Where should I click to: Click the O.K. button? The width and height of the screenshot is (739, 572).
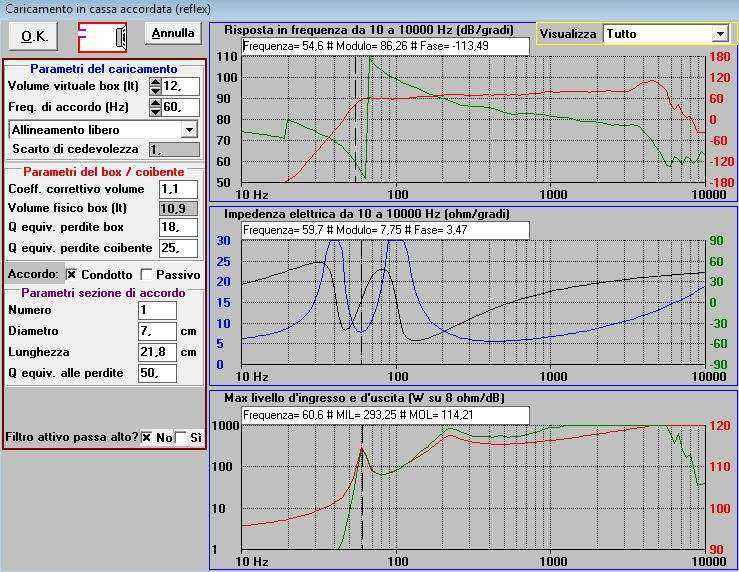pos(33,36)
